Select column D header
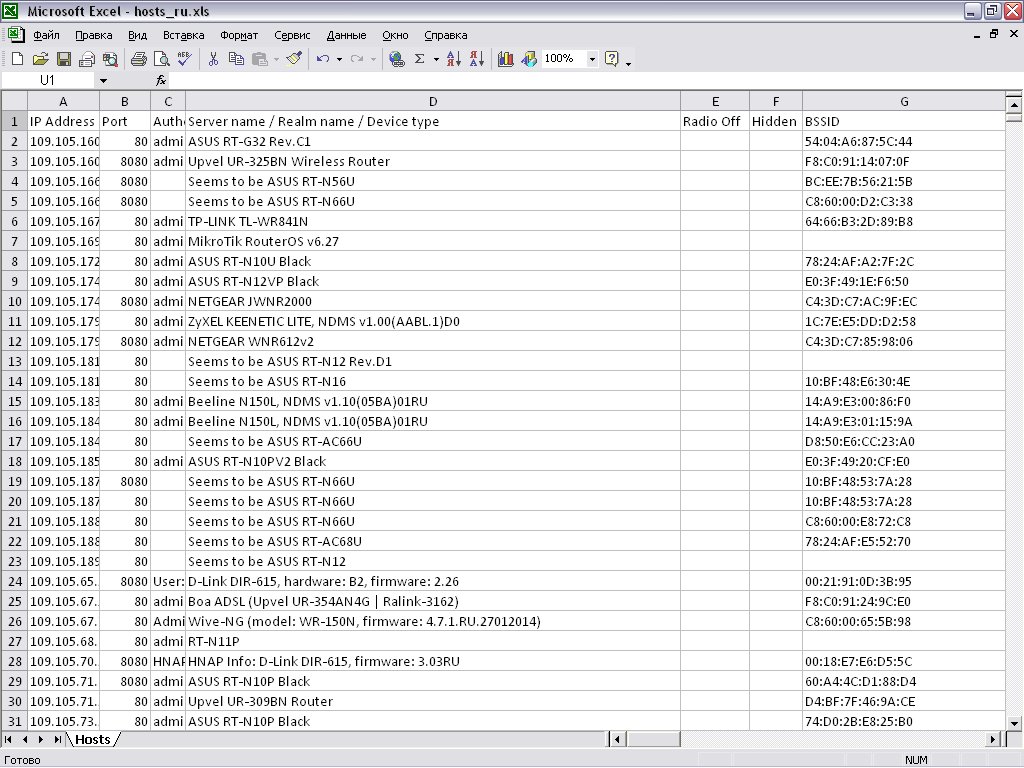The image size is (1024, 768). (433, 101)
